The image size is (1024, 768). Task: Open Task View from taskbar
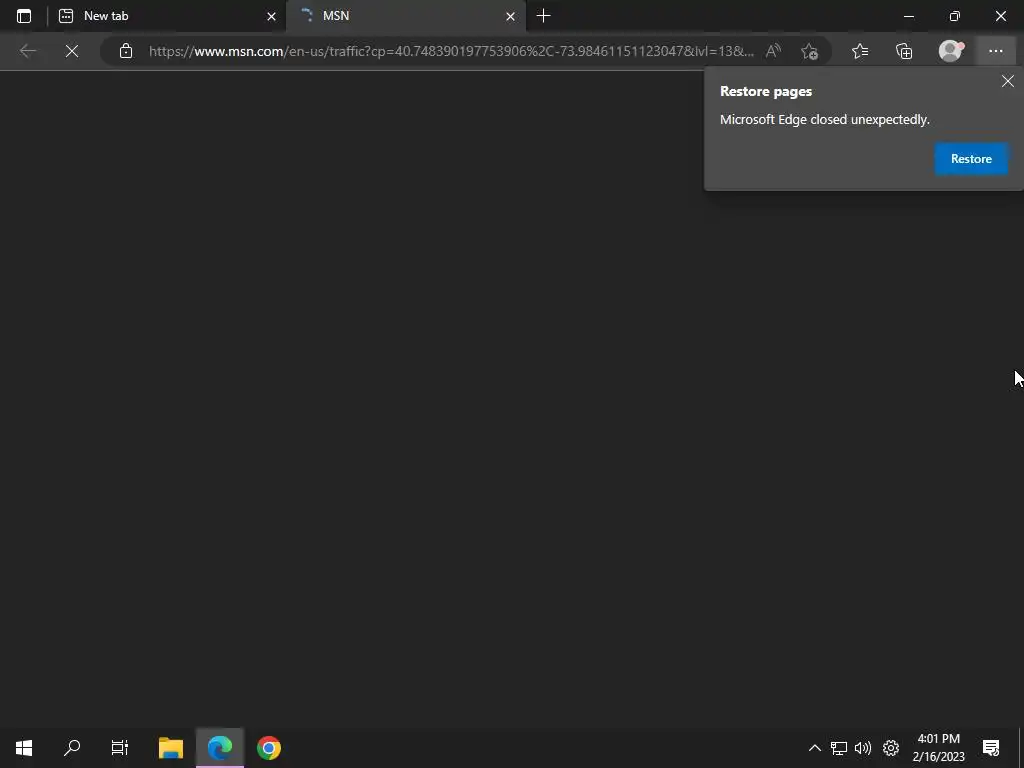(120, 748)
